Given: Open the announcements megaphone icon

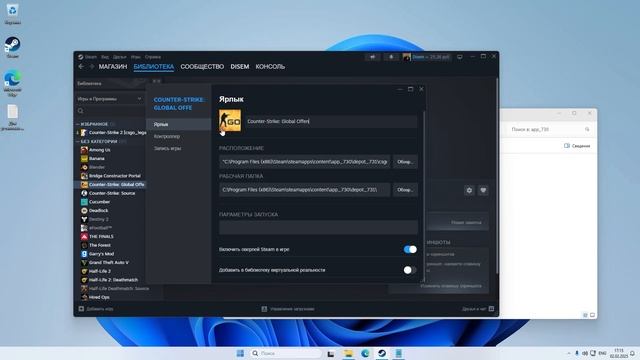Looking at the screenshot, I should [x=373, y=57].
